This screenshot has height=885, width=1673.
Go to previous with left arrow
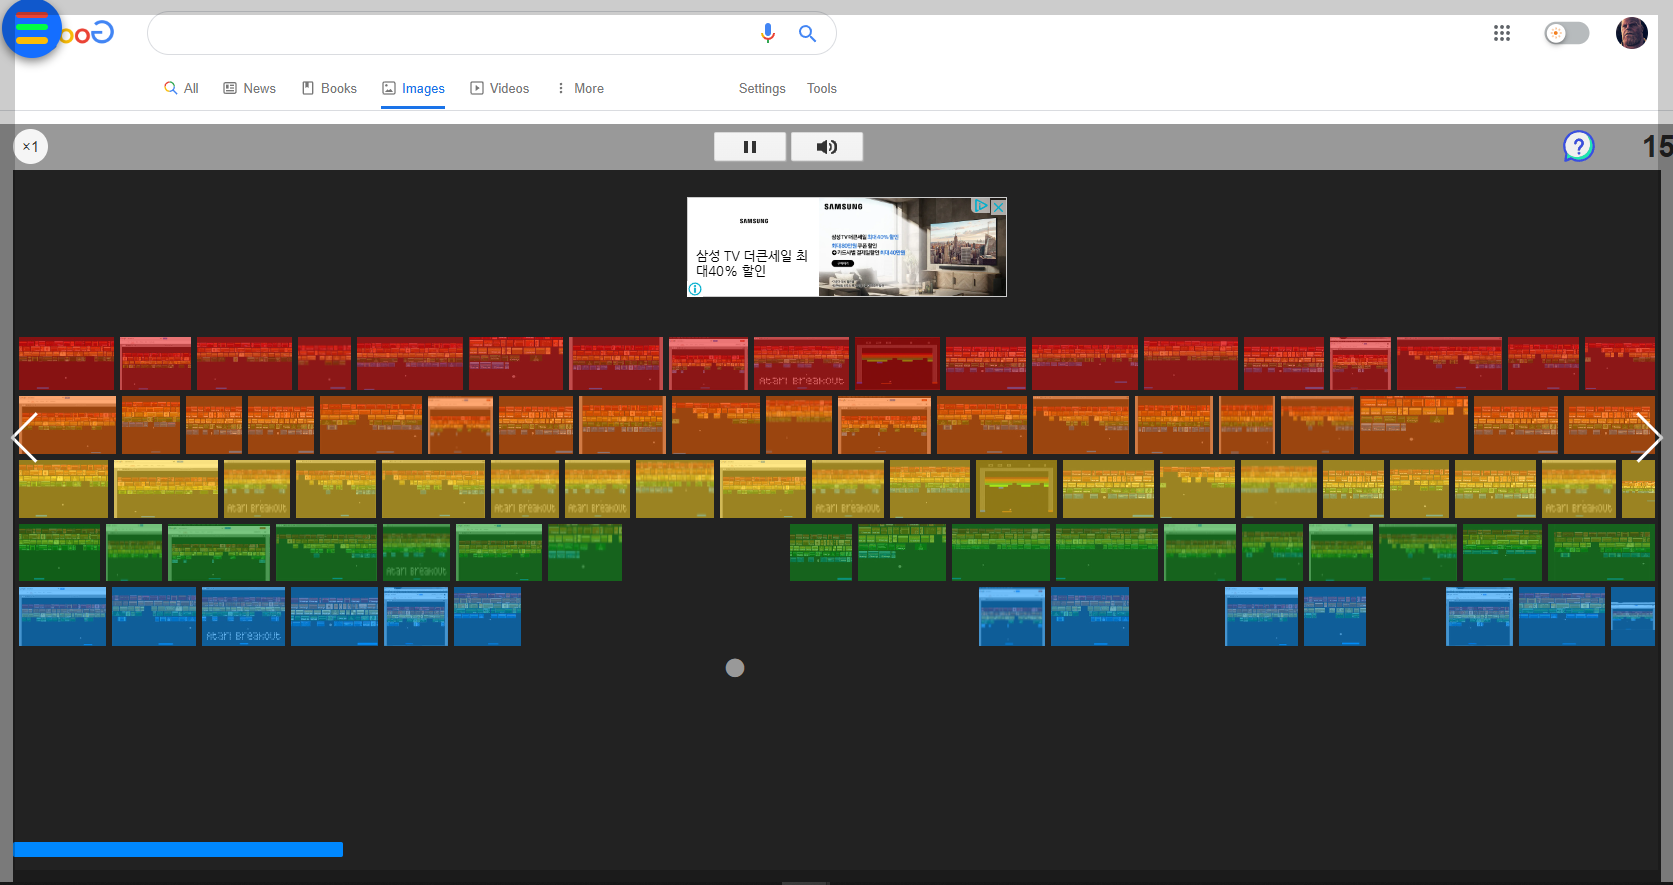coord(25,437)
